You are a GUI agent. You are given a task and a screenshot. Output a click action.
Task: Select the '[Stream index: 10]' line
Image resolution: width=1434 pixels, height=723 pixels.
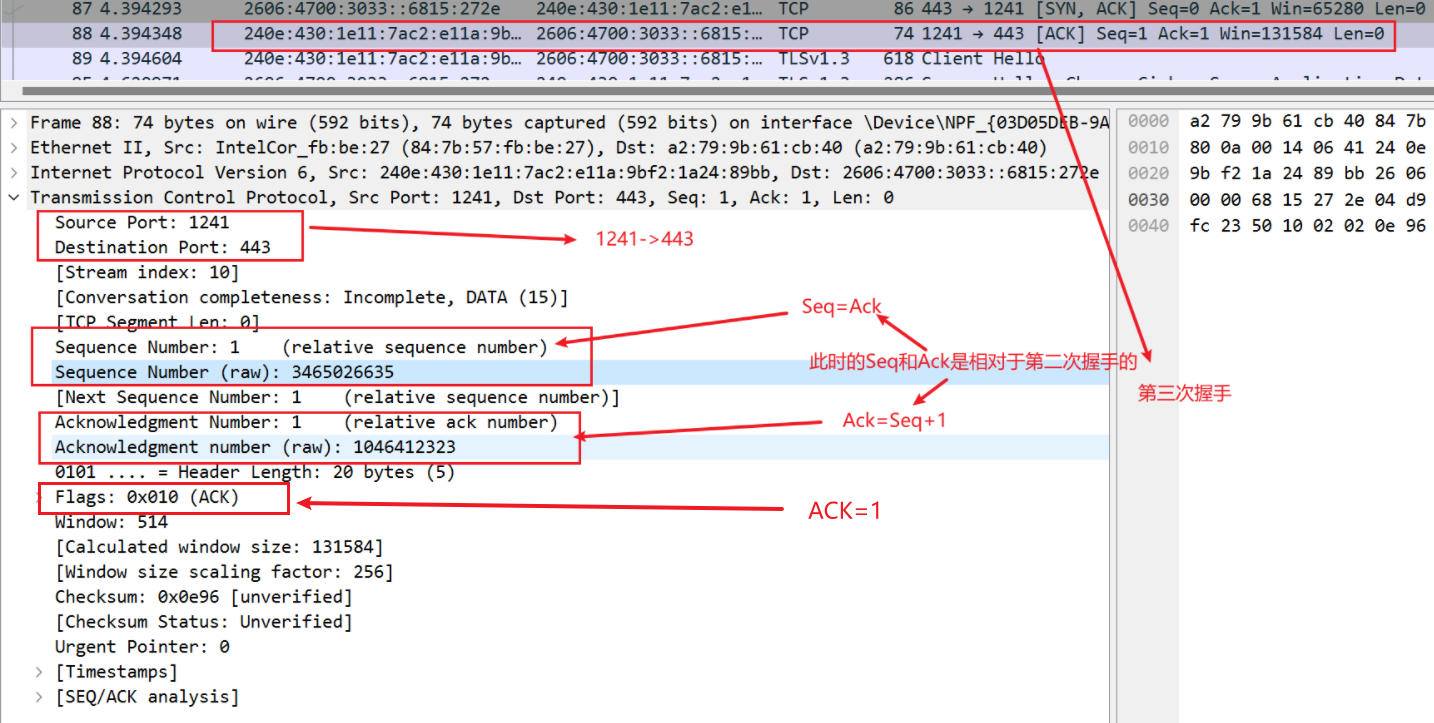[x=147, y=272]
